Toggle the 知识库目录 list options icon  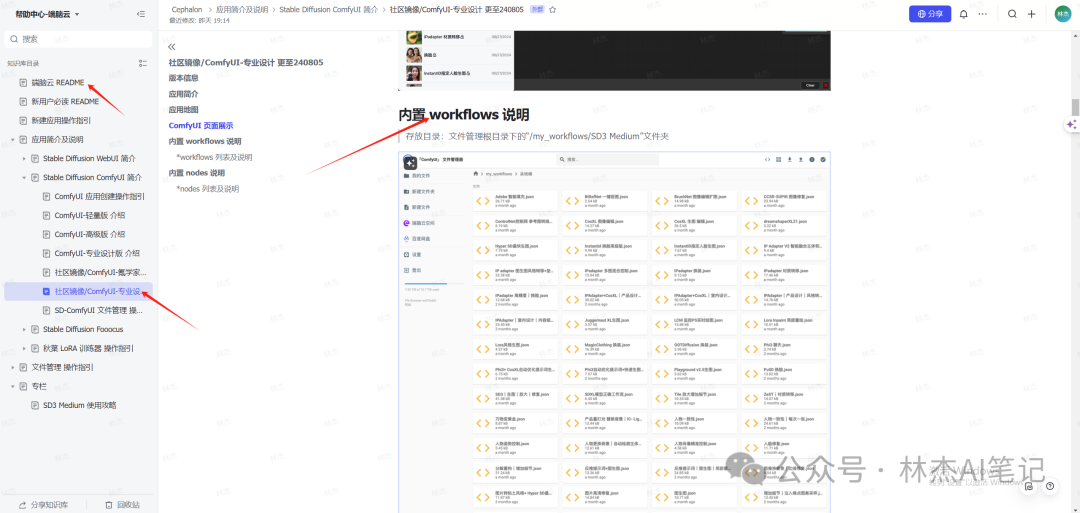tap(143, 63)
